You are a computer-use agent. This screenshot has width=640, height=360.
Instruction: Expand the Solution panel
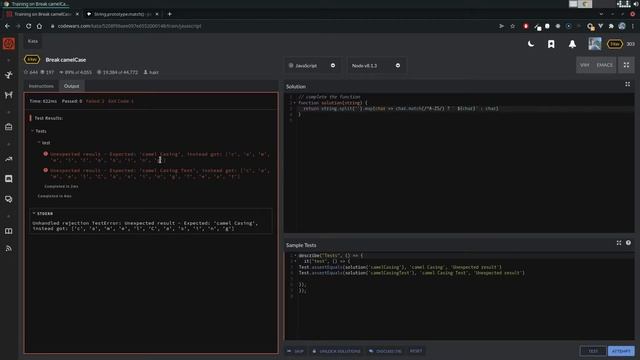coord(627,84)
